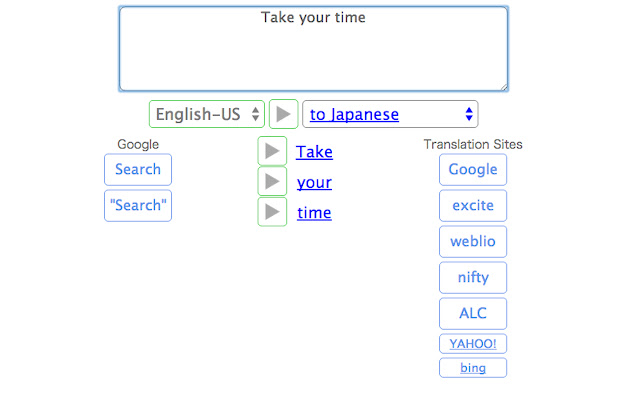
Task: Open the English-US language dropdown
Action: pos(207,114)
